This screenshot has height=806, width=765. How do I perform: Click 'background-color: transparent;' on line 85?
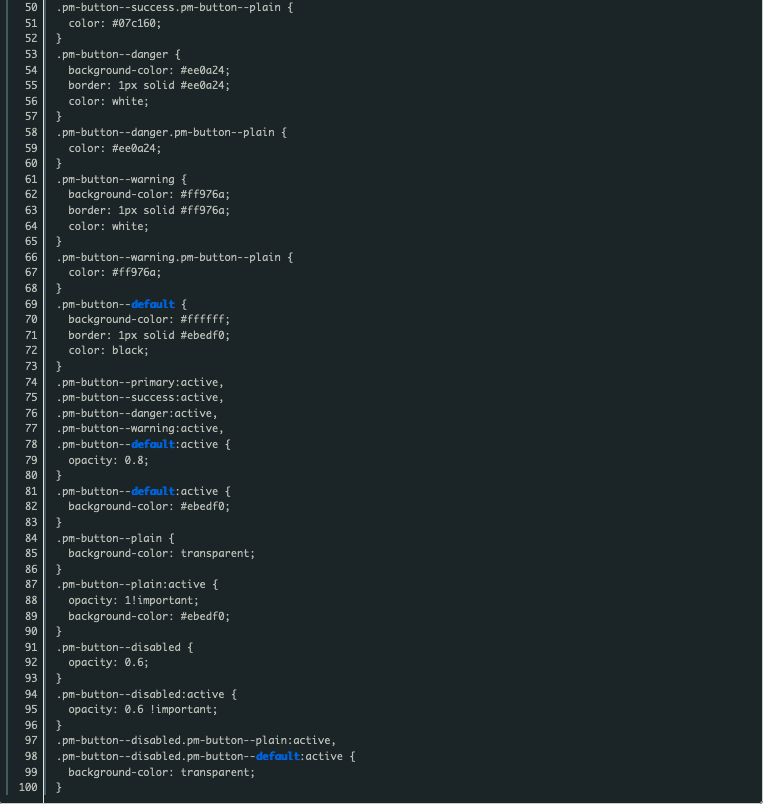161,554
